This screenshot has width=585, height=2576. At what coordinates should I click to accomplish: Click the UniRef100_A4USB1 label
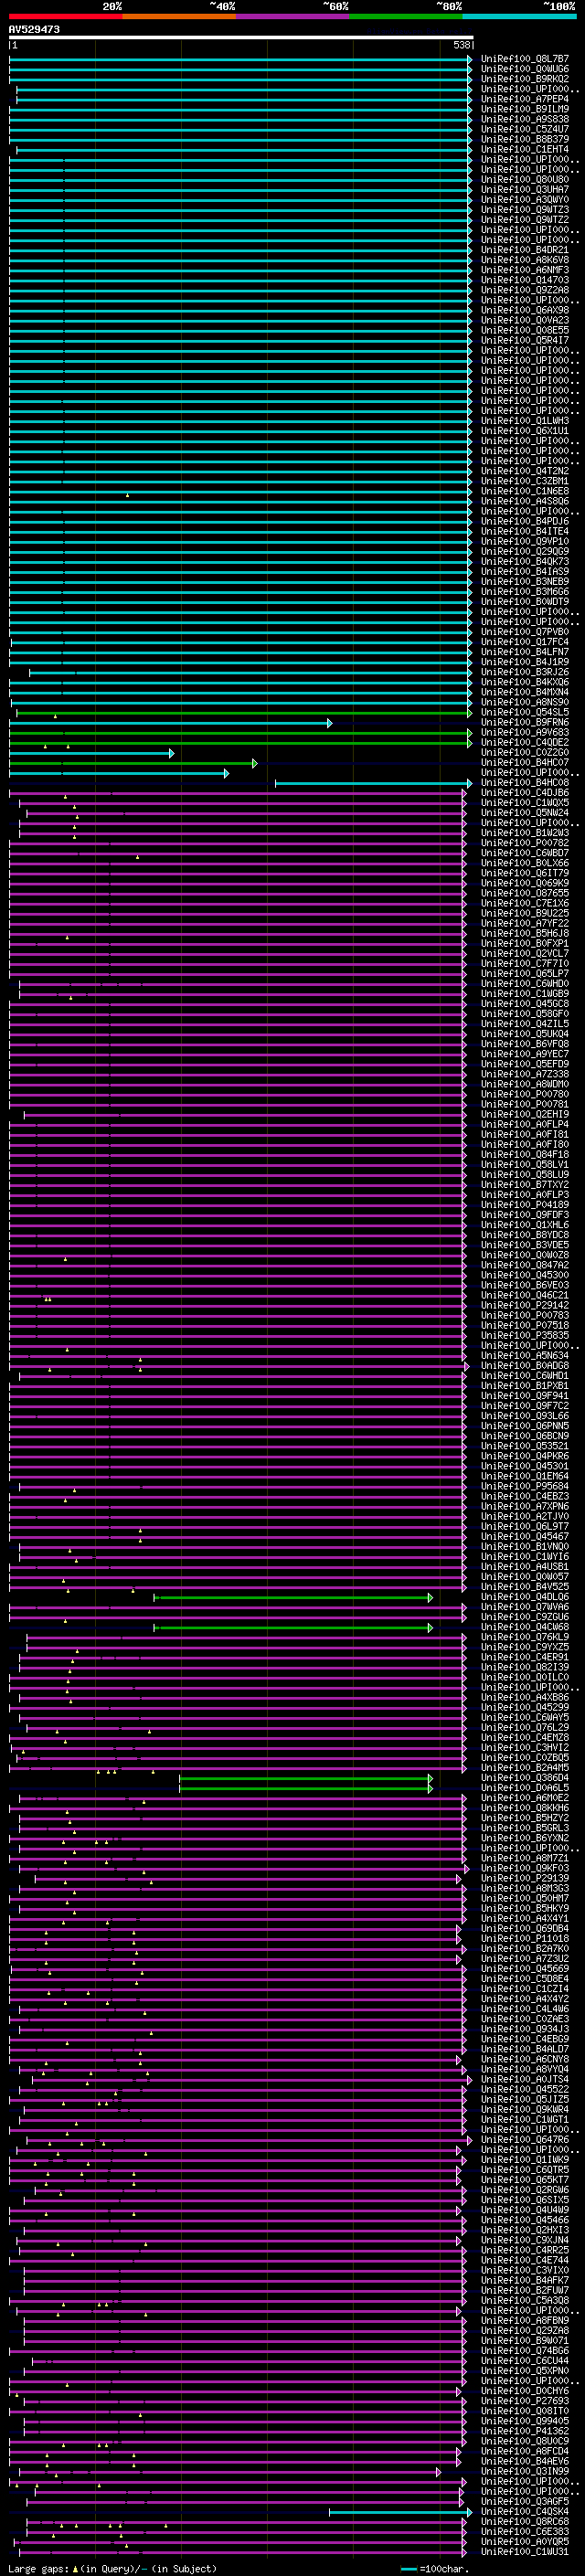coord(525,1567)
